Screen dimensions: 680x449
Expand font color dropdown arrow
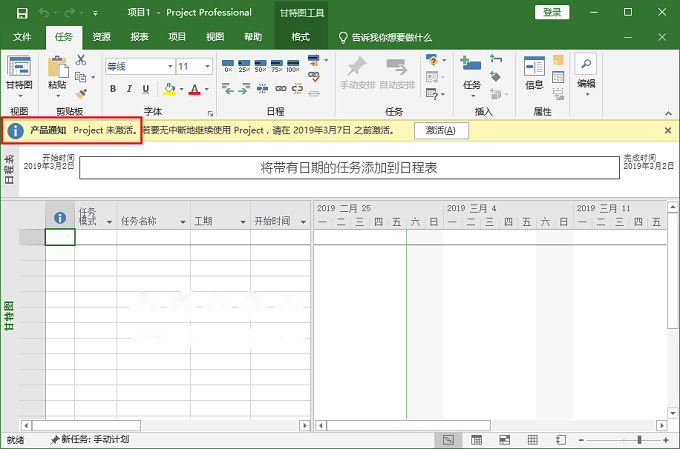pos(207,89)
